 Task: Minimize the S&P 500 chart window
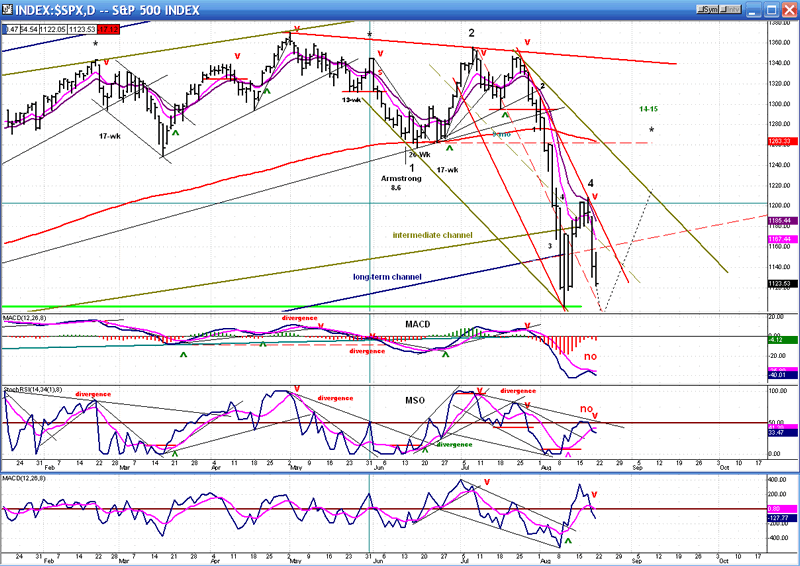coord(754,9)
